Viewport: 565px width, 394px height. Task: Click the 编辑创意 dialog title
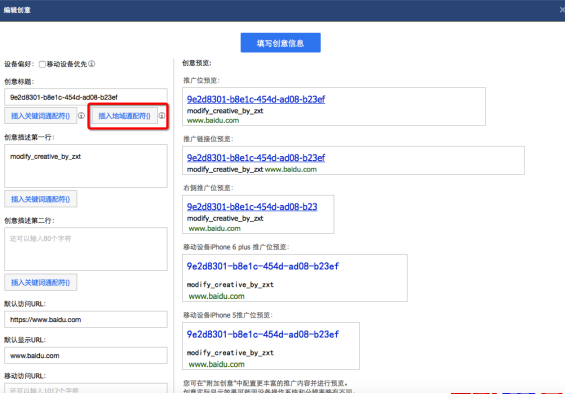tap(17, 10)
